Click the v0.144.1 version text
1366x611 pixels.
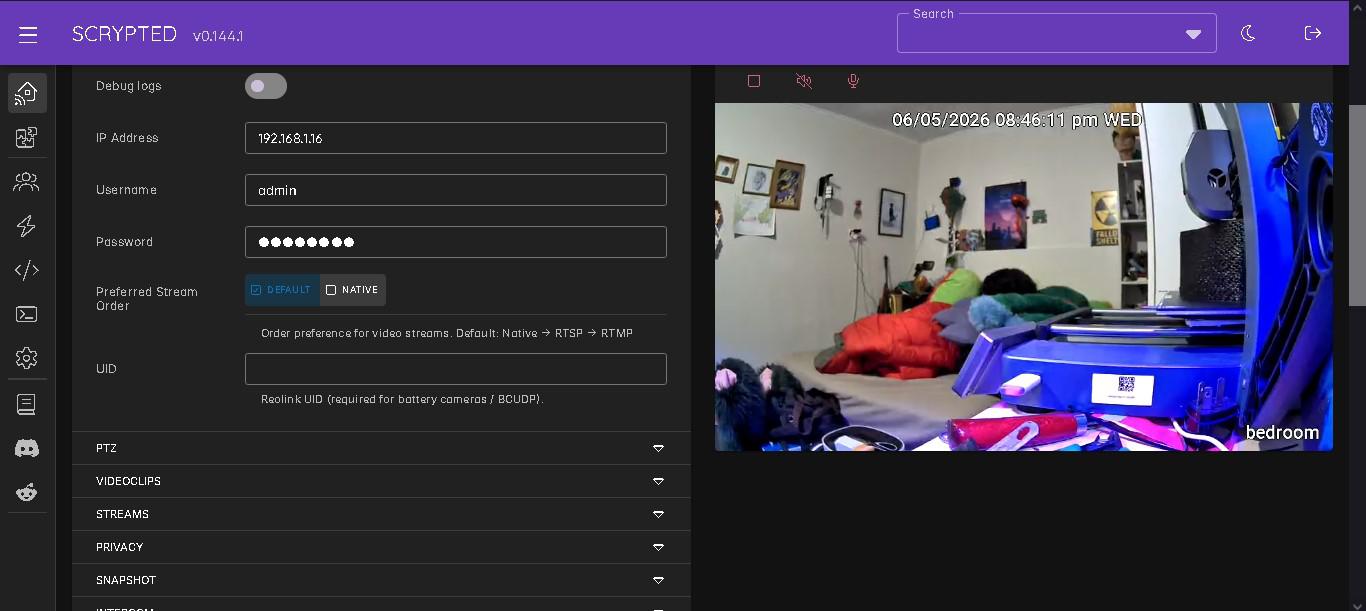[218, 36]
